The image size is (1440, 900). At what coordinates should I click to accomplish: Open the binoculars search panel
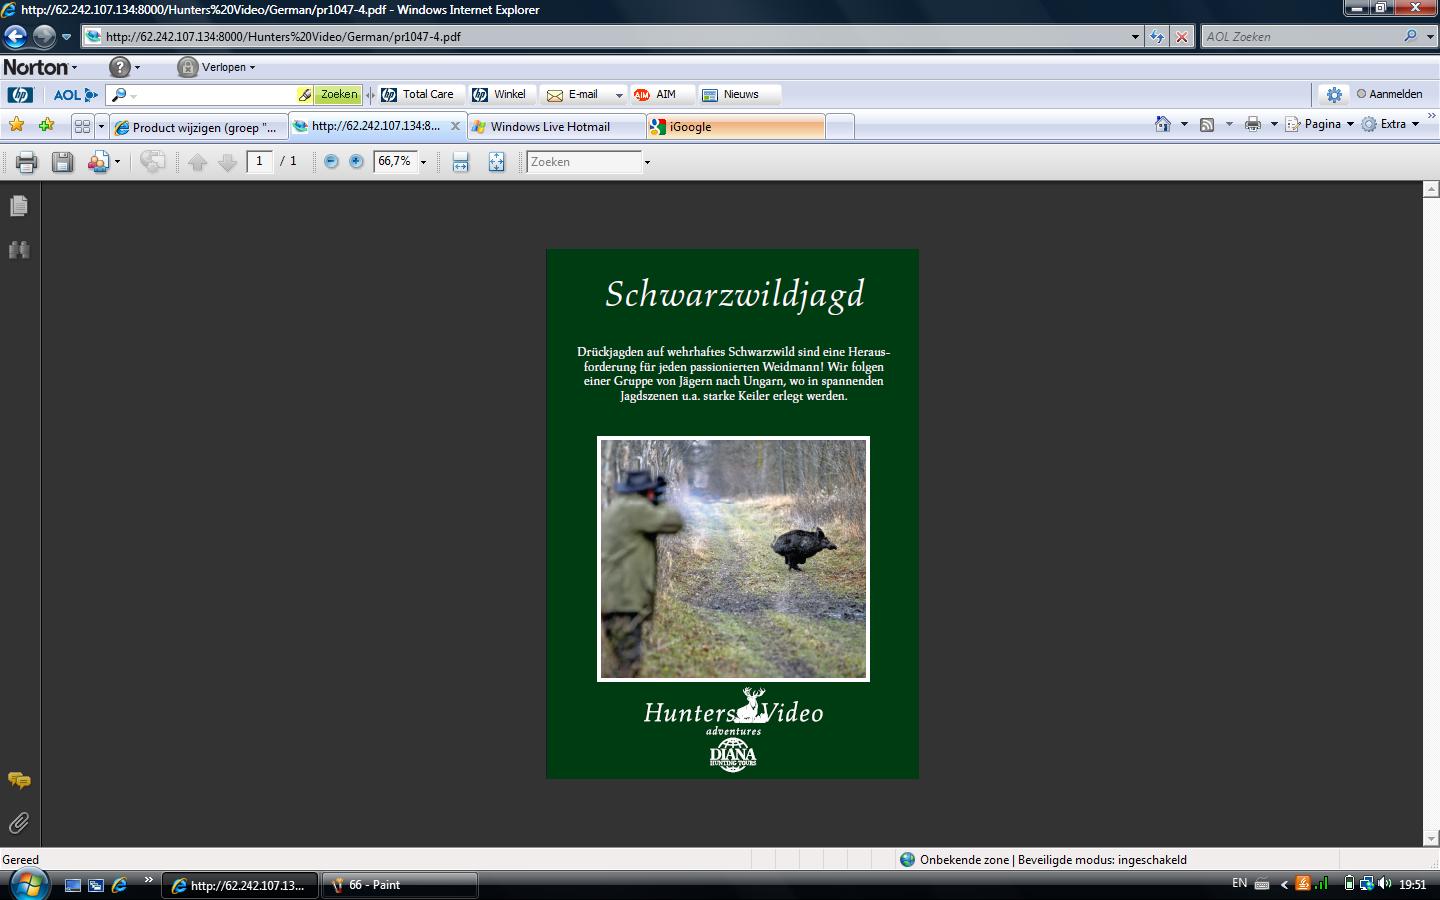tap(19, 249)
